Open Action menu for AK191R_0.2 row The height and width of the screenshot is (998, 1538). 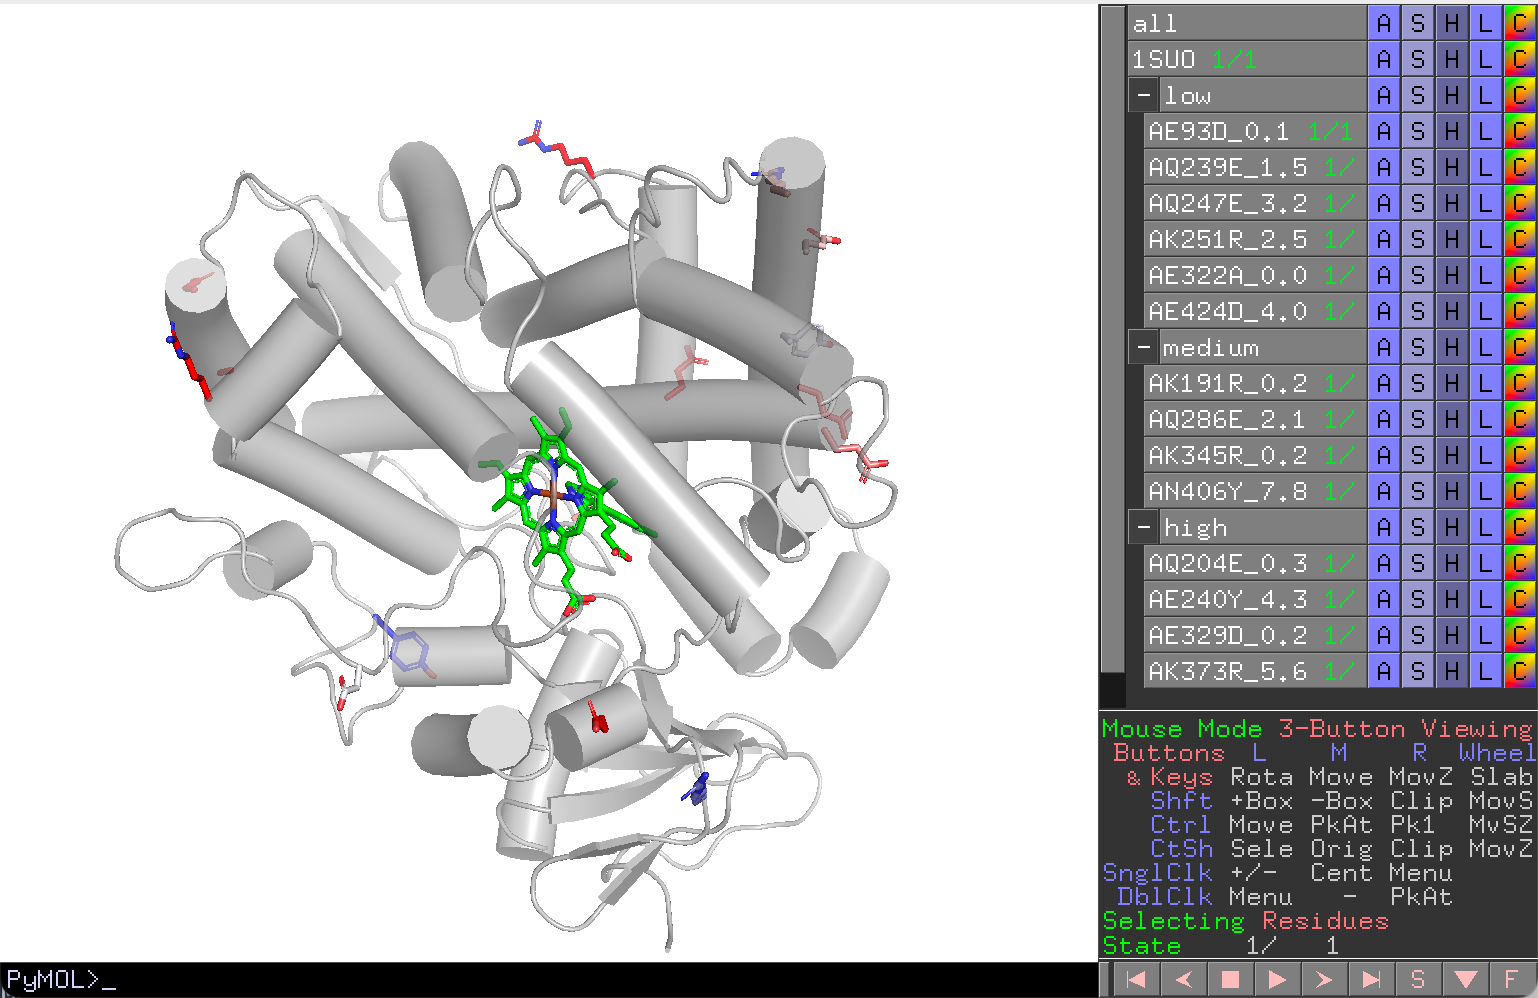(1384, 383)
